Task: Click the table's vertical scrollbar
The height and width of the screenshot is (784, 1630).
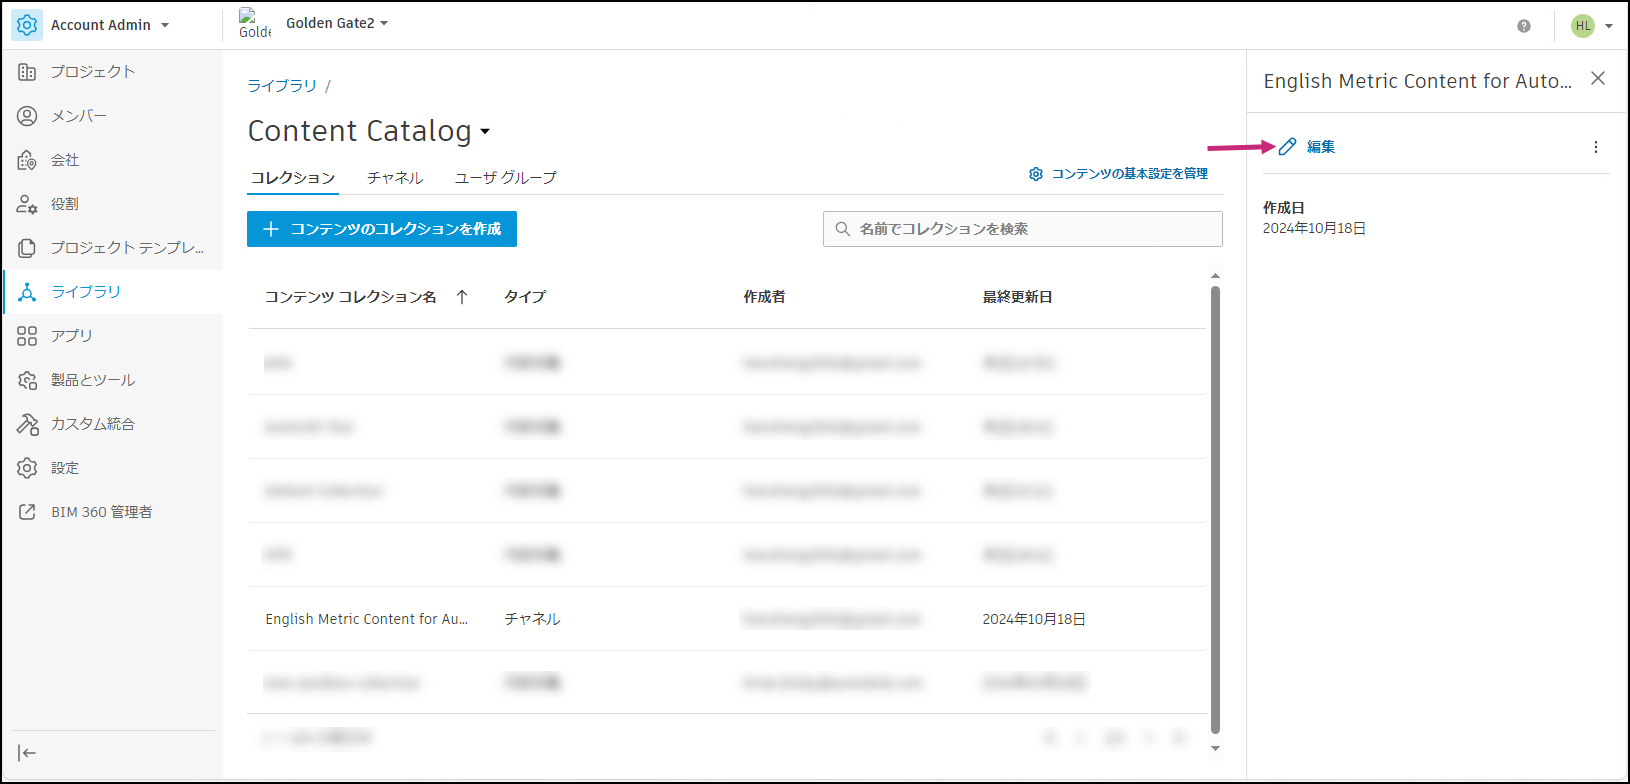Action: 1216,510
